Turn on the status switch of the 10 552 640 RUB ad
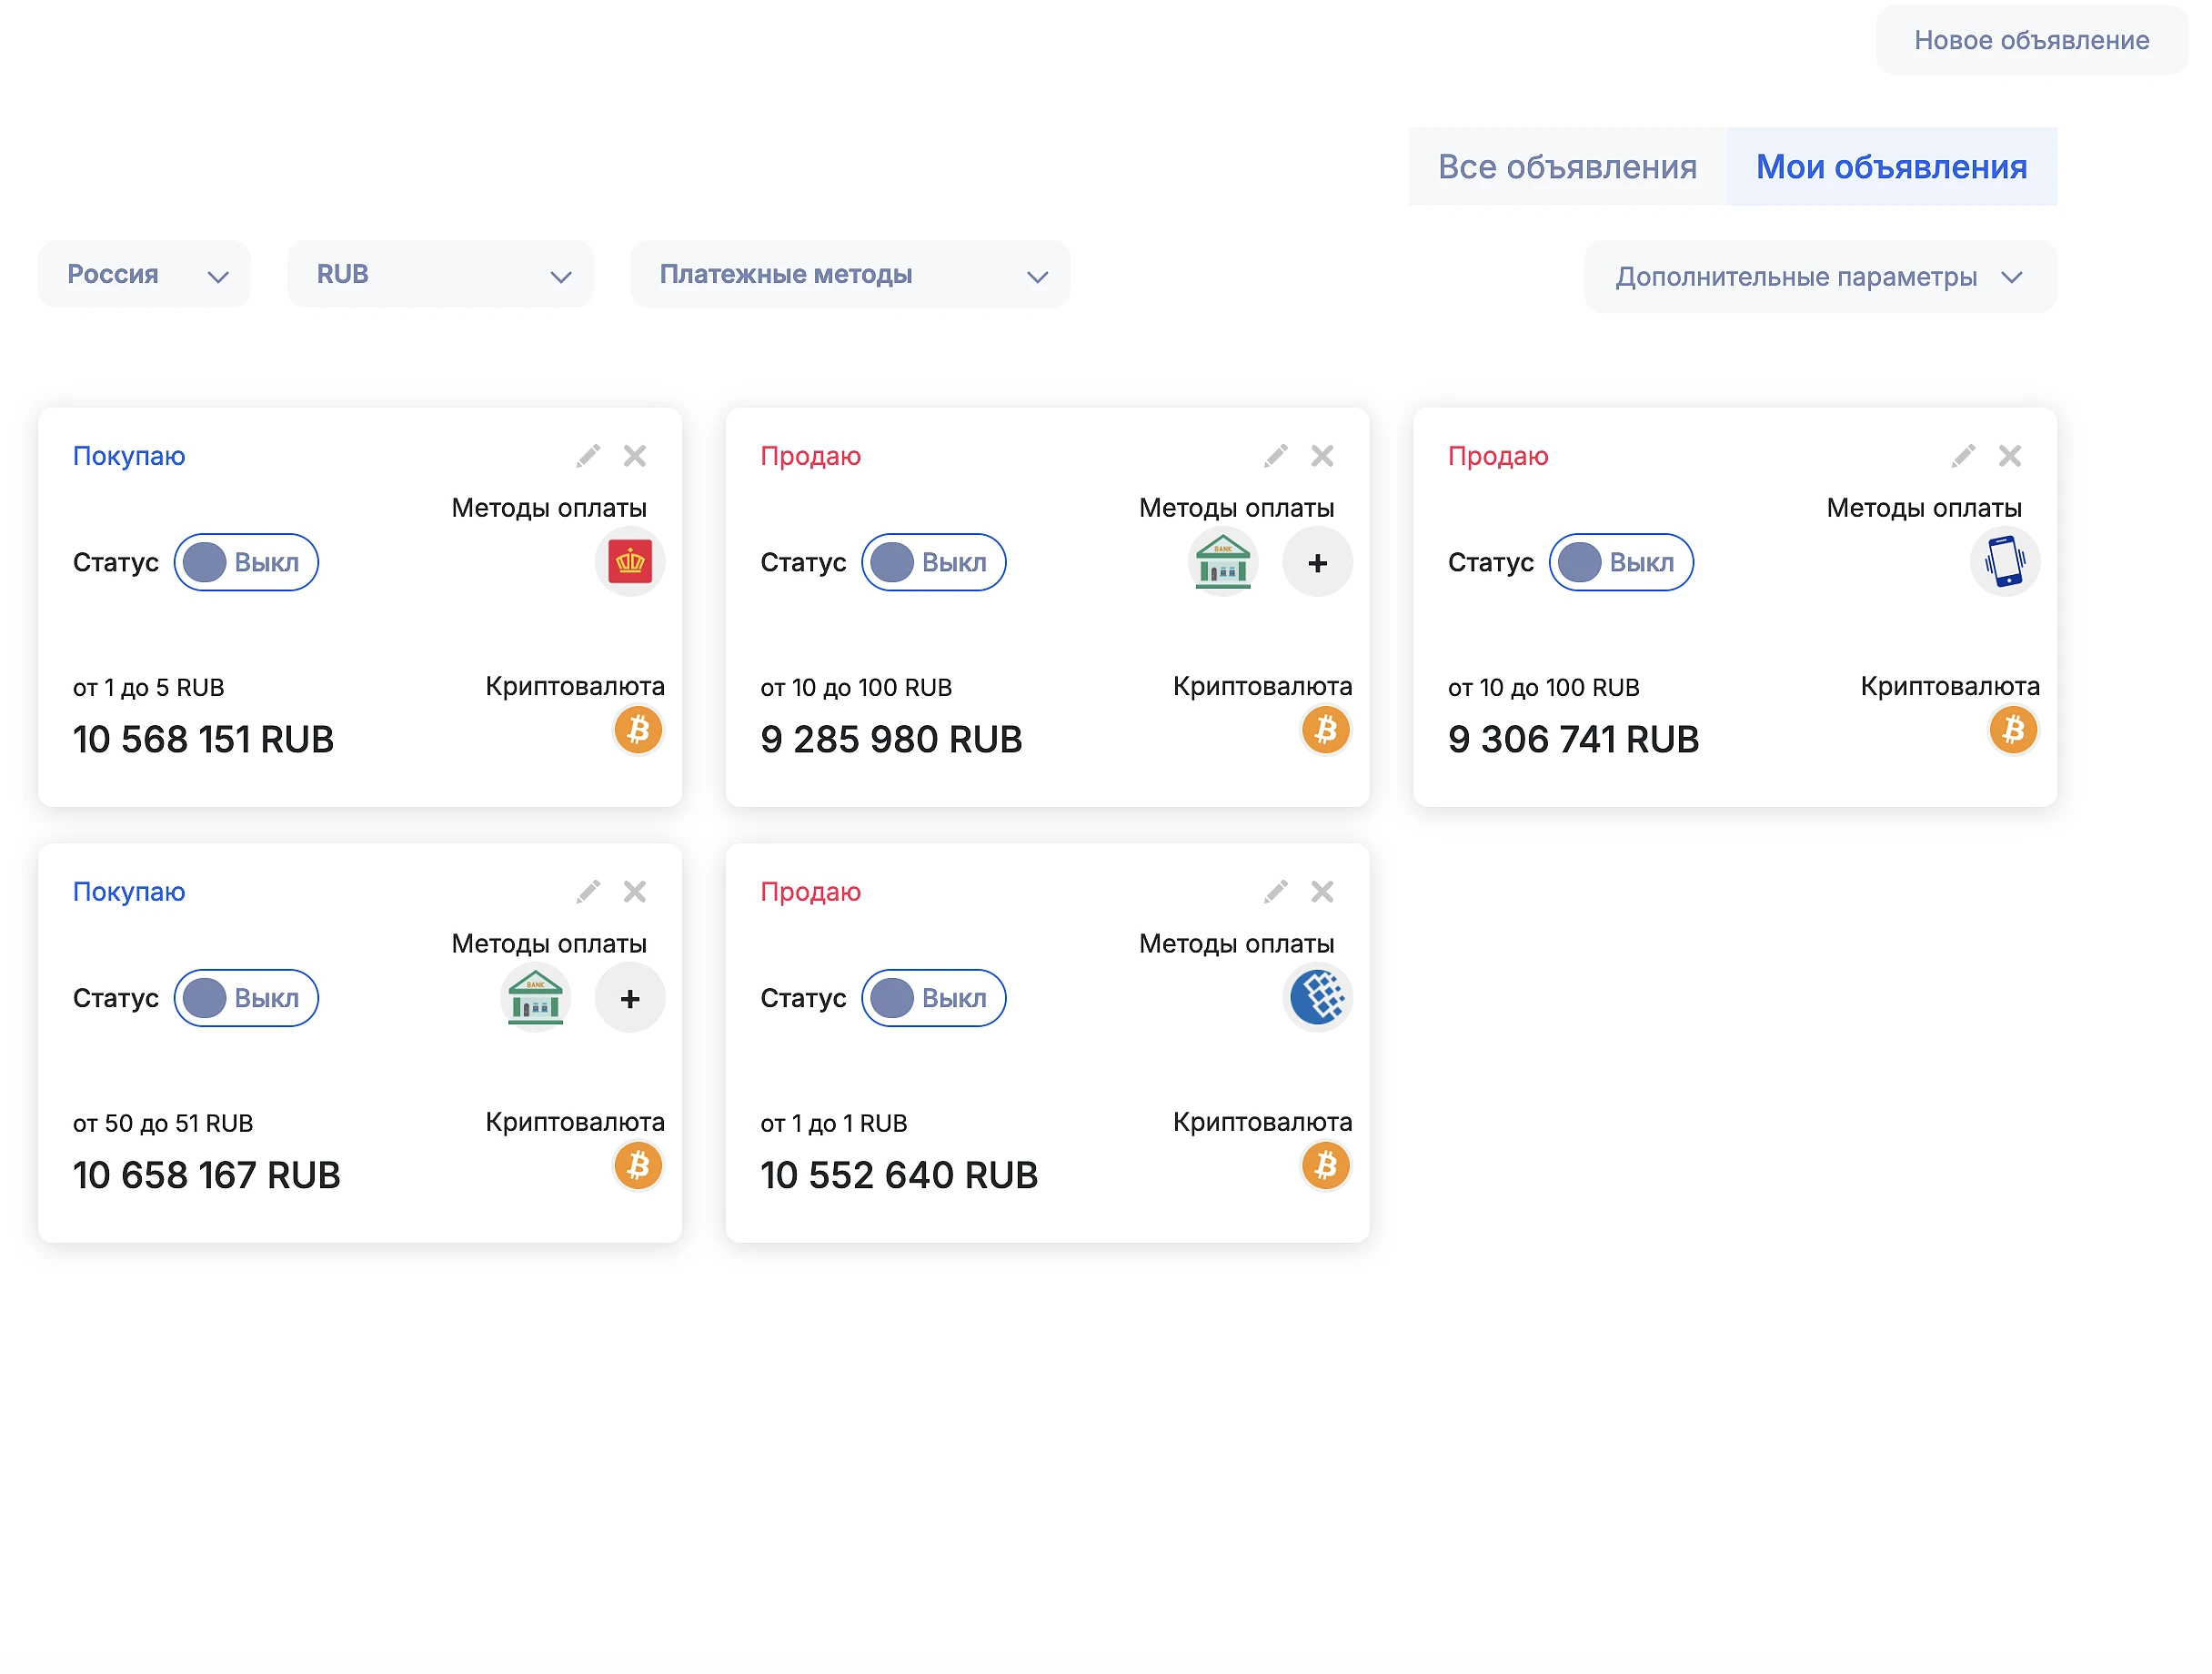Screen dimensions: 2212x1674 (x=933, y=998)
